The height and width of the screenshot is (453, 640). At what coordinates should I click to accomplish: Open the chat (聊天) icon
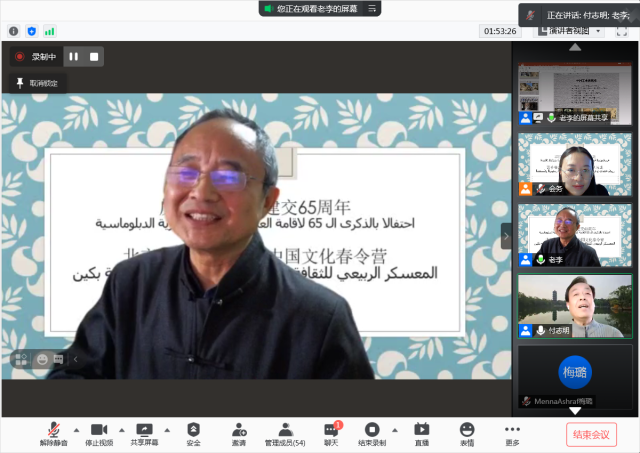331,429
